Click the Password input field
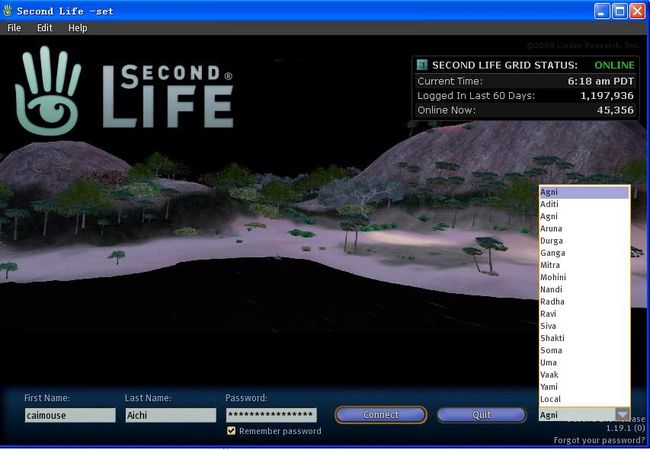This screenshot has width=650, height=450. click(271, 415)
